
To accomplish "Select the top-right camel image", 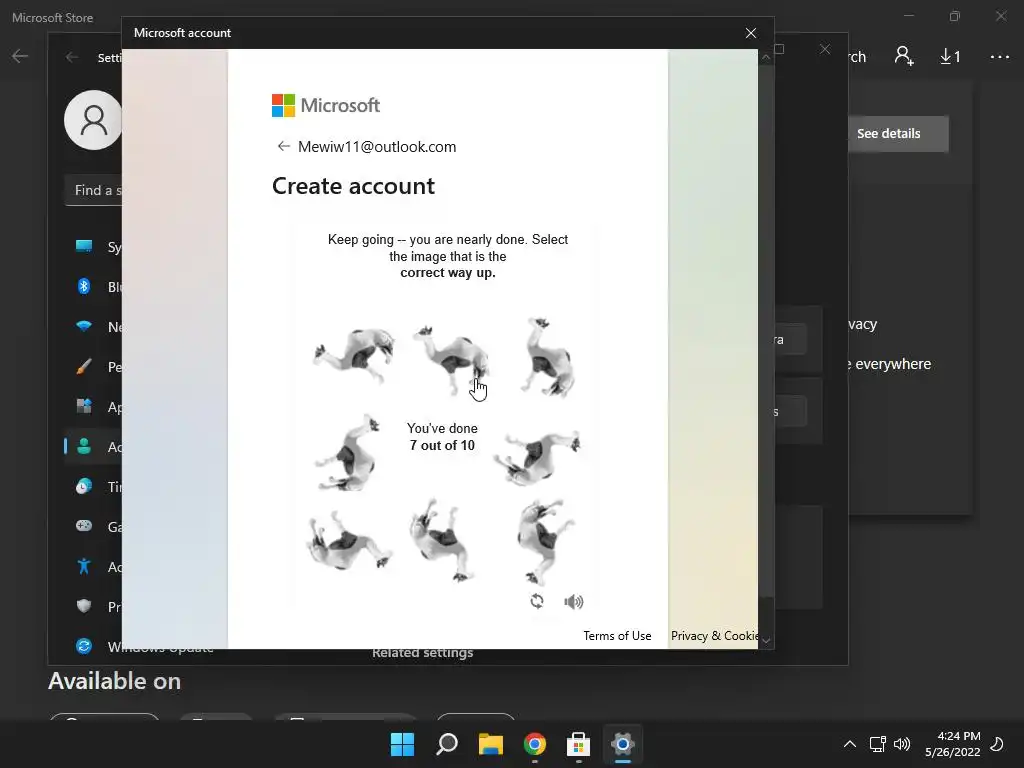I will click(x=548, y=357).
